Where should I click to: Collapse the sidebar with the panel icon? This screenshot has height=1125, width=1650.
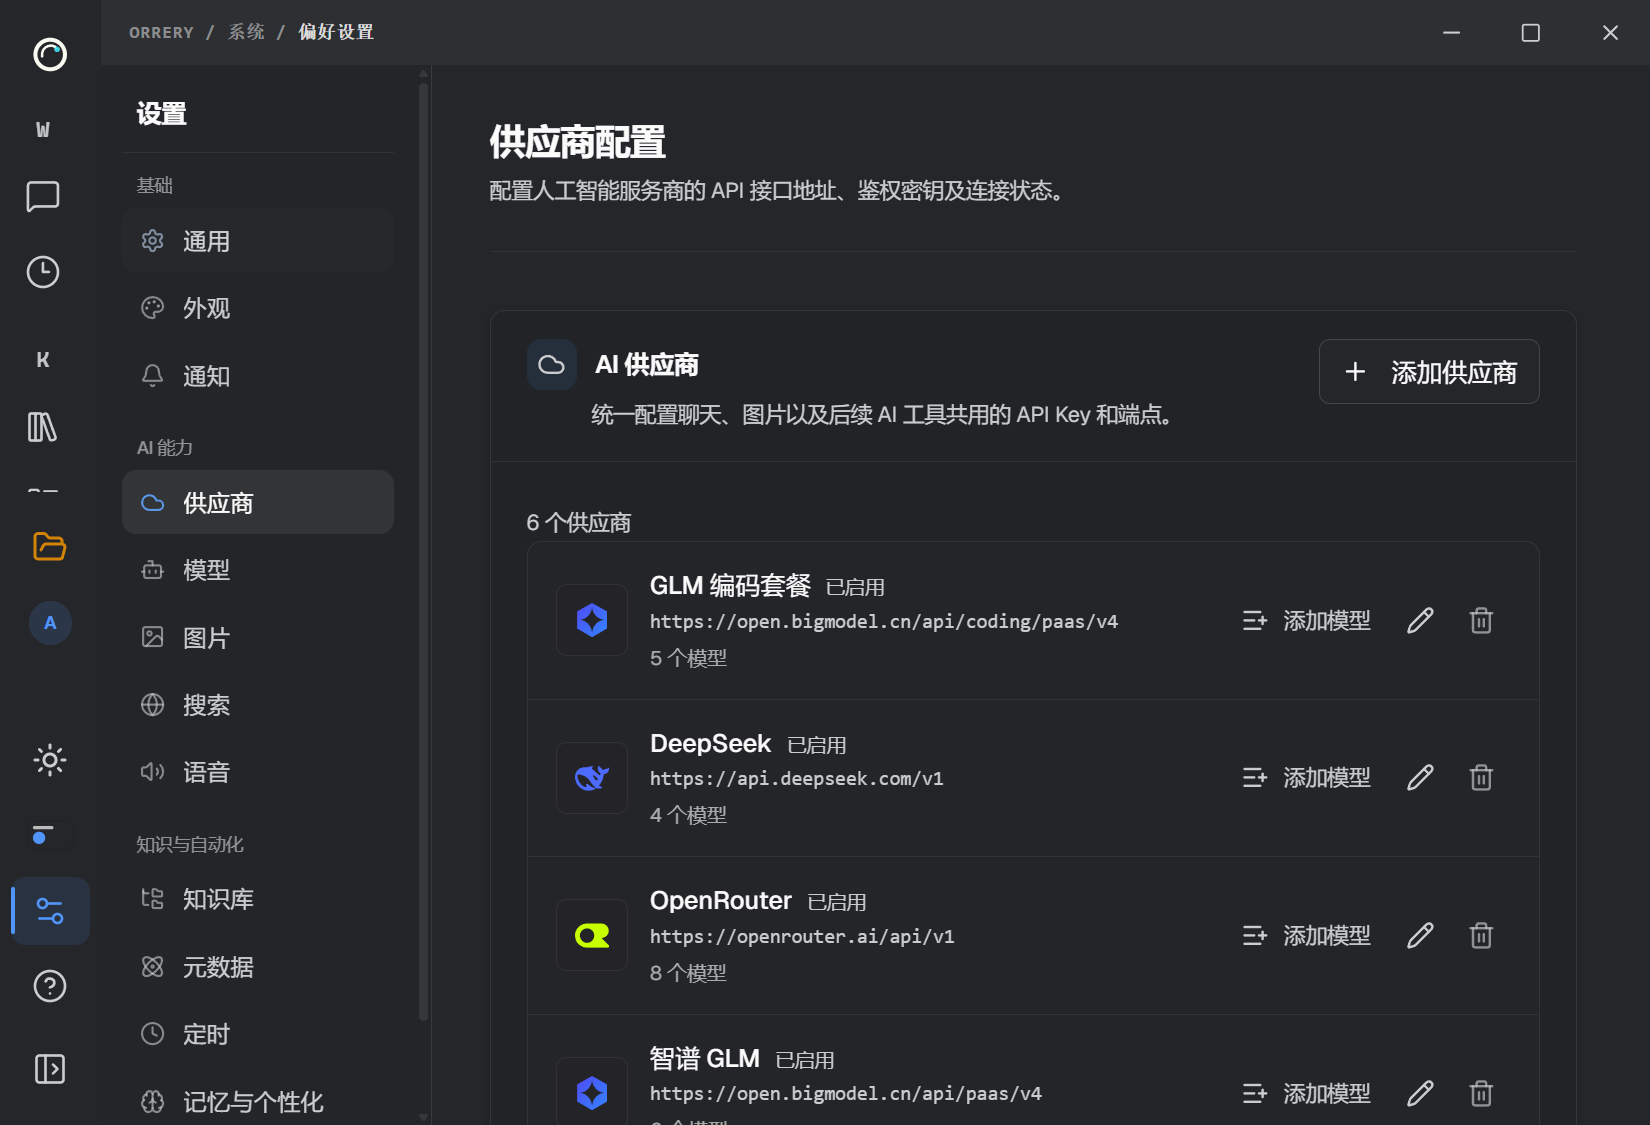50,1069
